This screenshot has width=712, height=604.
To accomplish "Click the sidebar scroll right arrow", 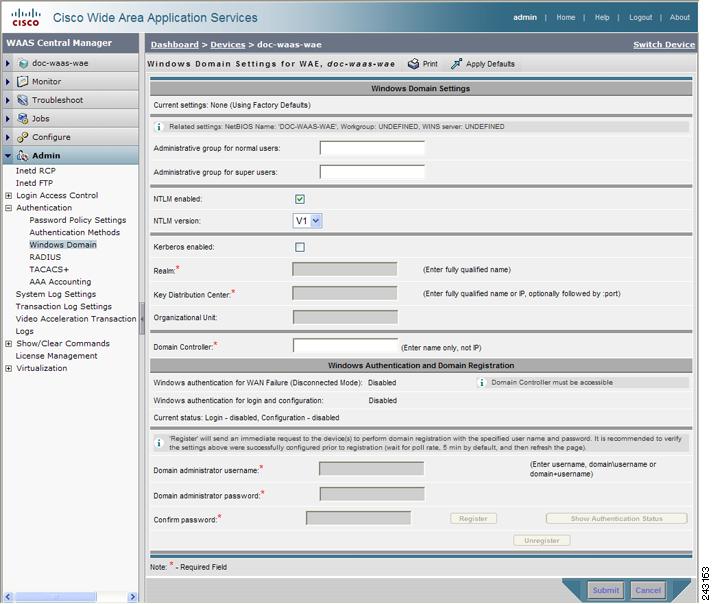I will click(x=133, y=597).
